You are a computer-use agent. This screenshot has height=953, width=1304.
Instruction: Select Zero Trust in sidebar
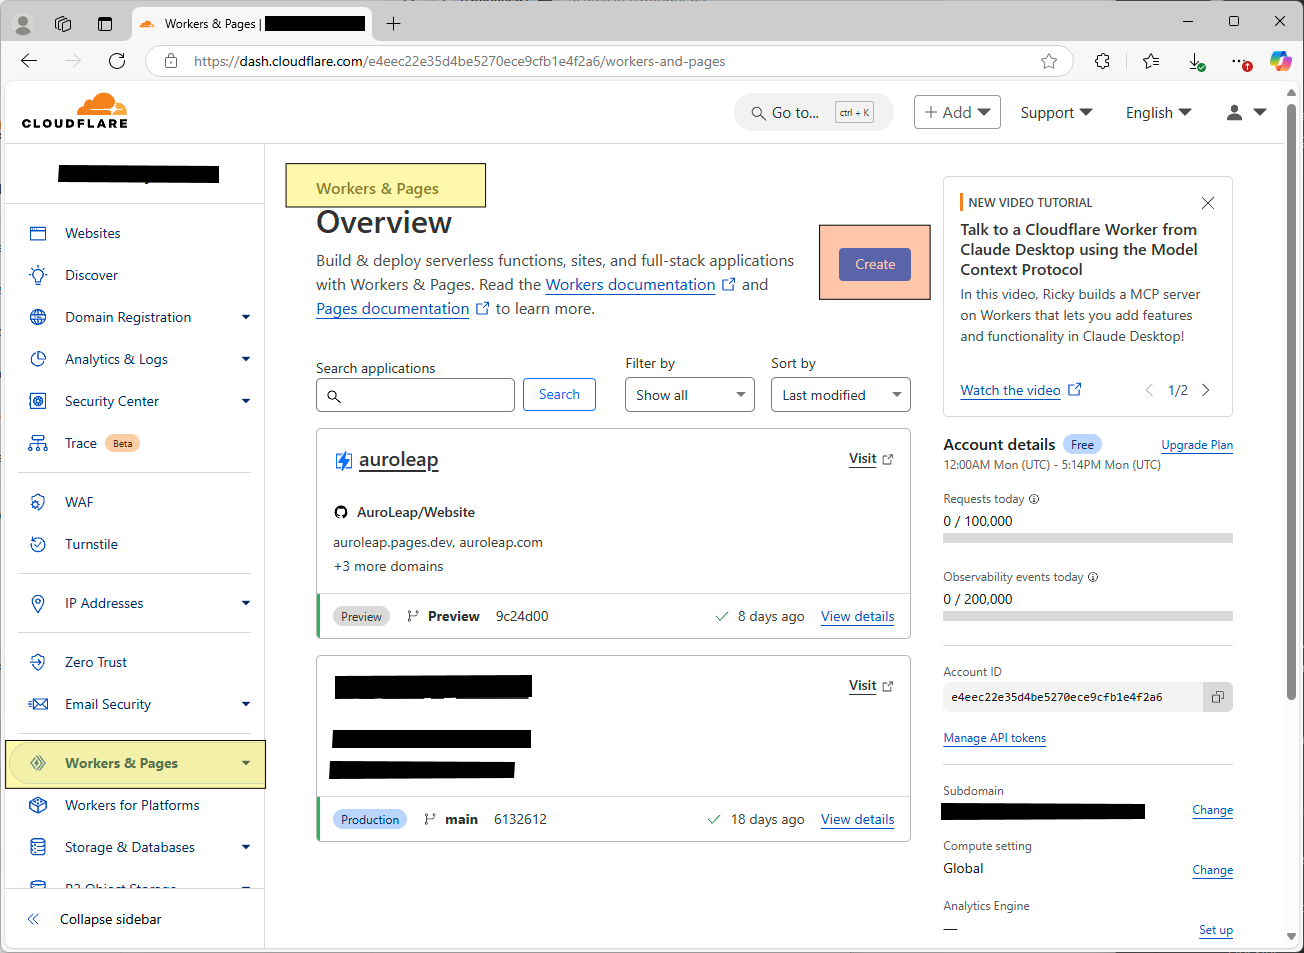[96, 662]
